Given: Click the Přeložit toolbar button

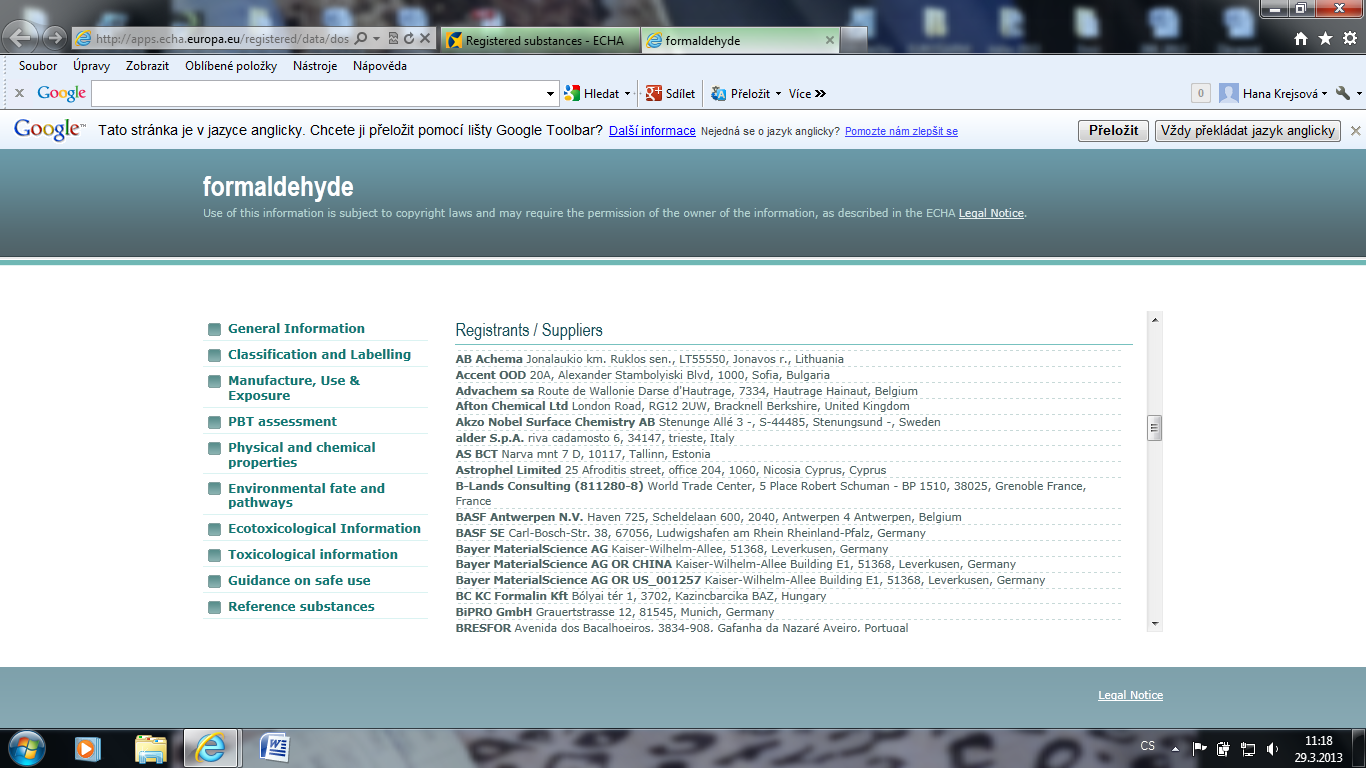Looking at the screenshot, I should [741, 94].
